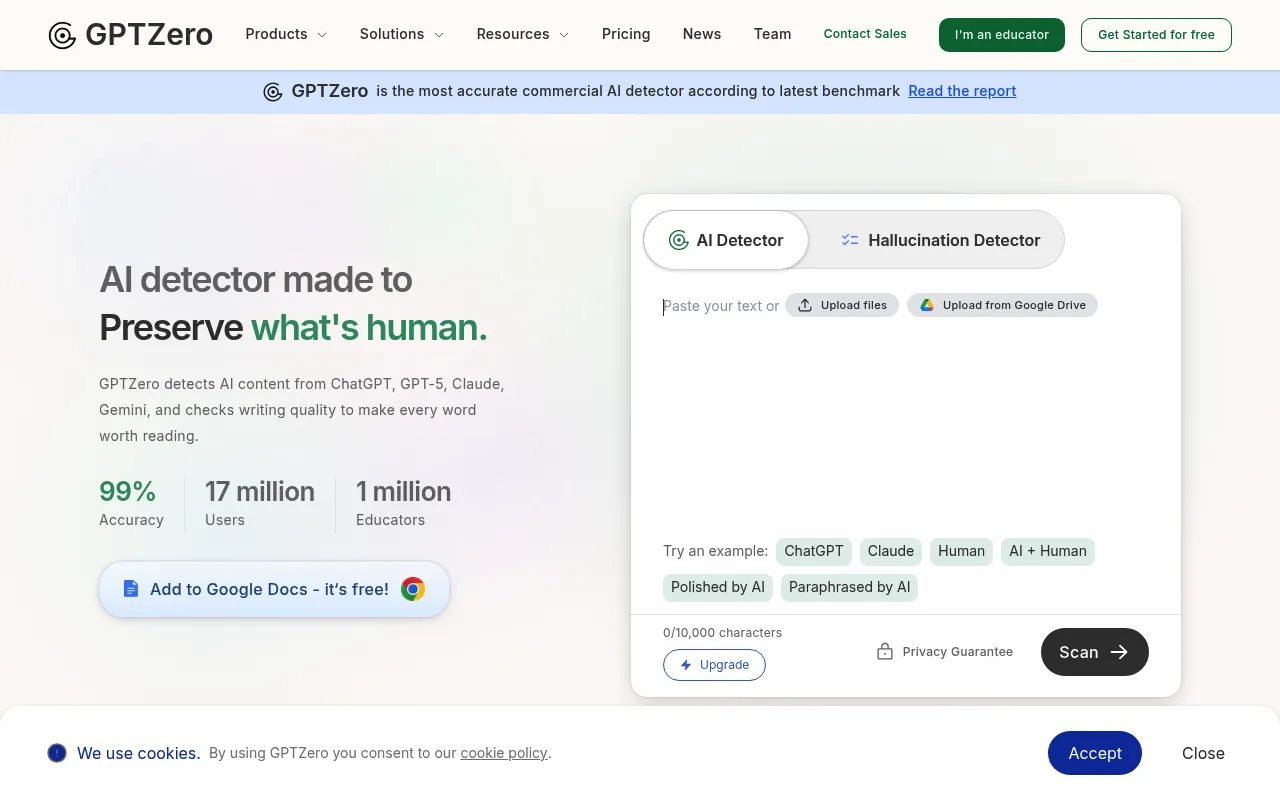
Task: Expand the Products dropdown chevron
Action: (x=322, y=35)
